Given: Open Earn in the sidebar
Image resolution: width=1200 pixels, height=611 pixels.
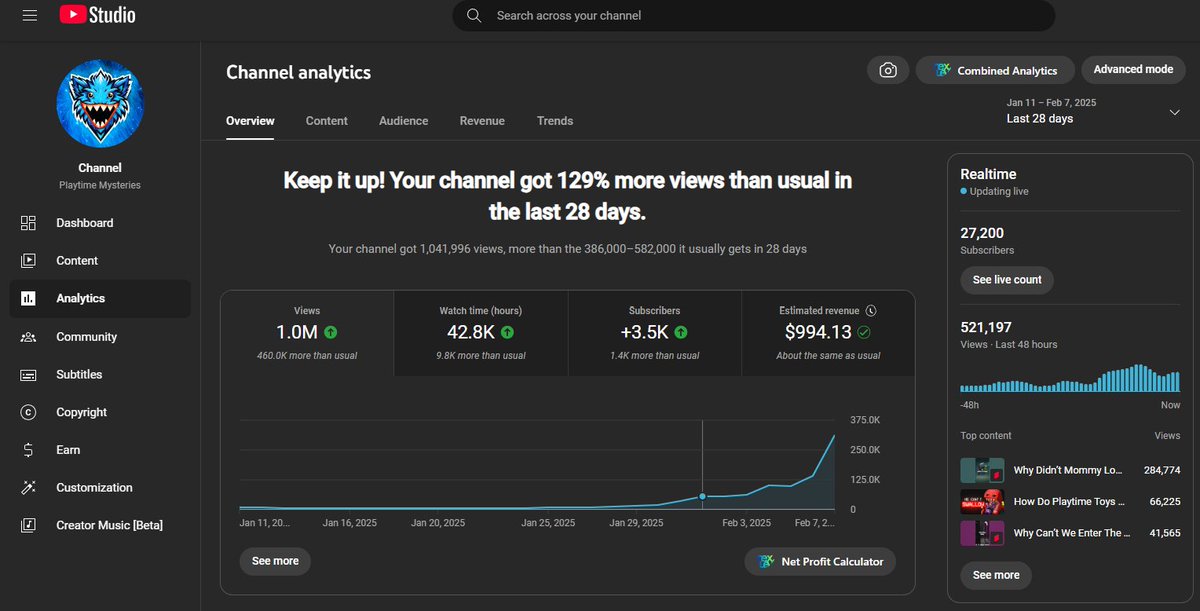Looking at the screenshot, I should coord(100,450).
